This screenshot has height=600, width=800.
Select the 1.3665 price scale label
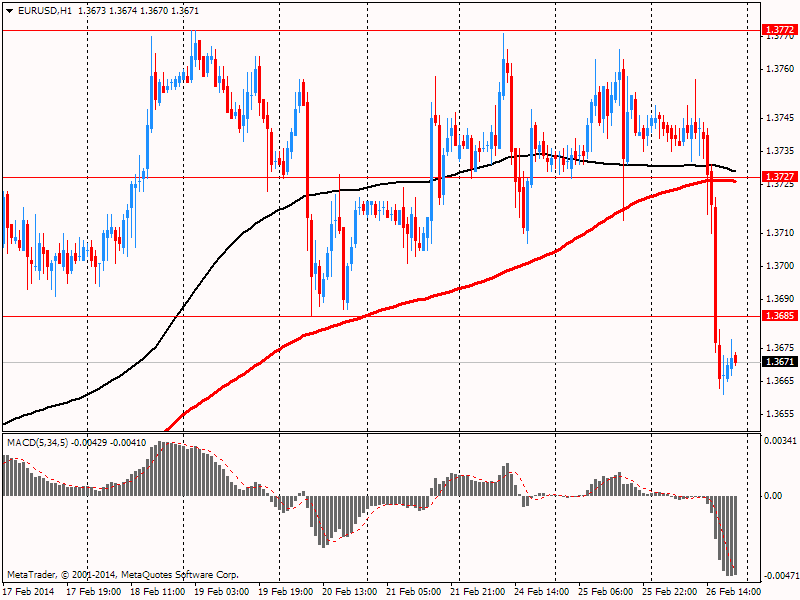pyautogui.click(x=780, y=381)
